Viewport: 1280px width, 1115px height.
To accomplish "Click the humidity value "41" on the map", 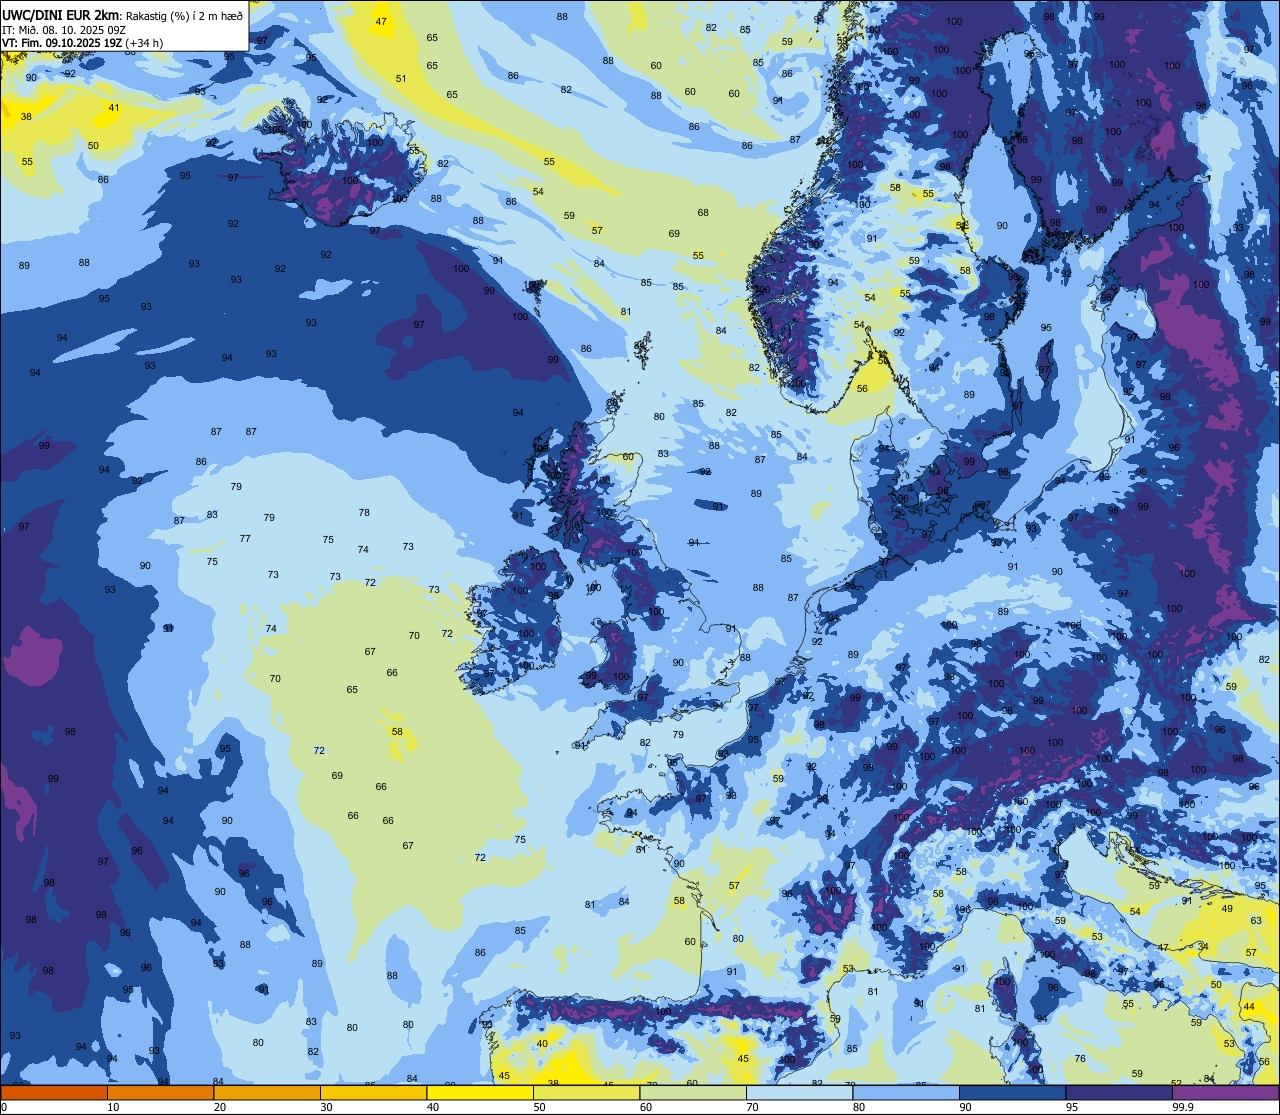I will point(114,108).
